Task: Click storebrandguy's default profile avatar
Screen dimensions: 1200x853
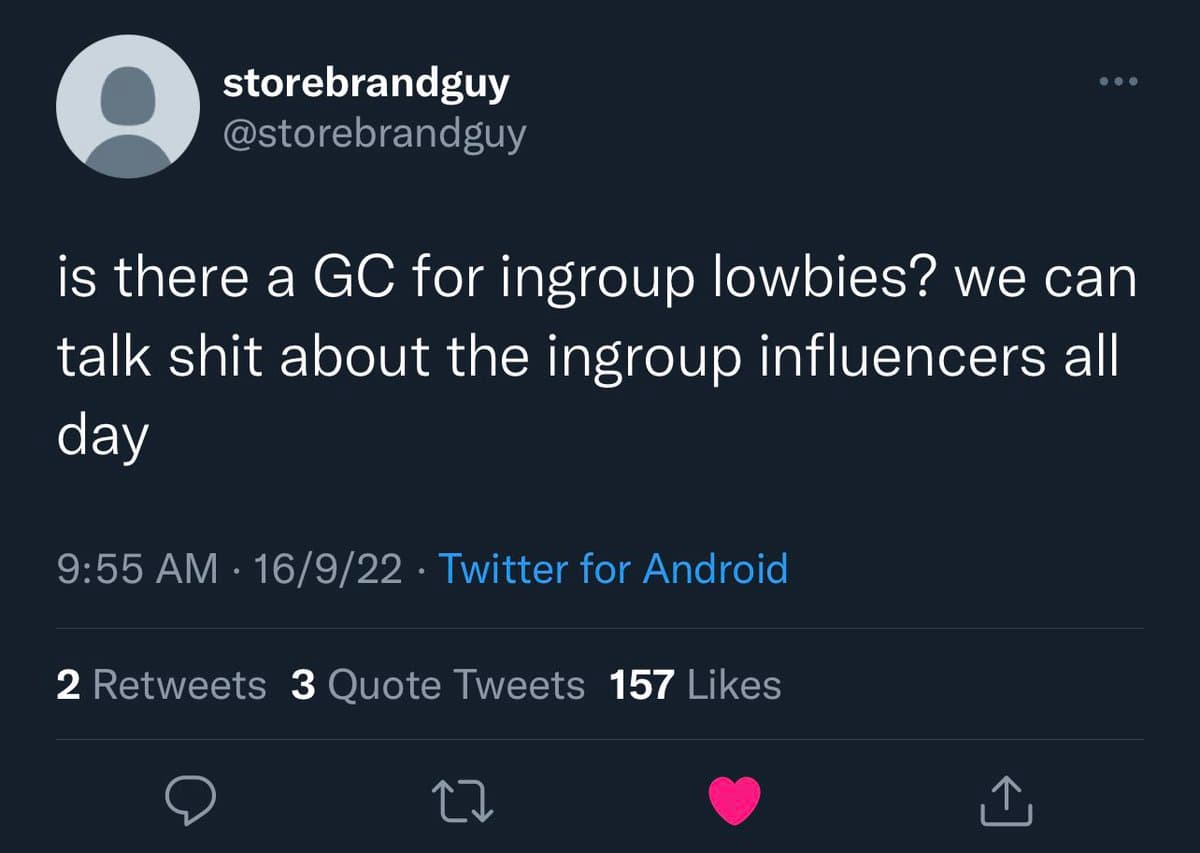Action: tap(127, 105)
